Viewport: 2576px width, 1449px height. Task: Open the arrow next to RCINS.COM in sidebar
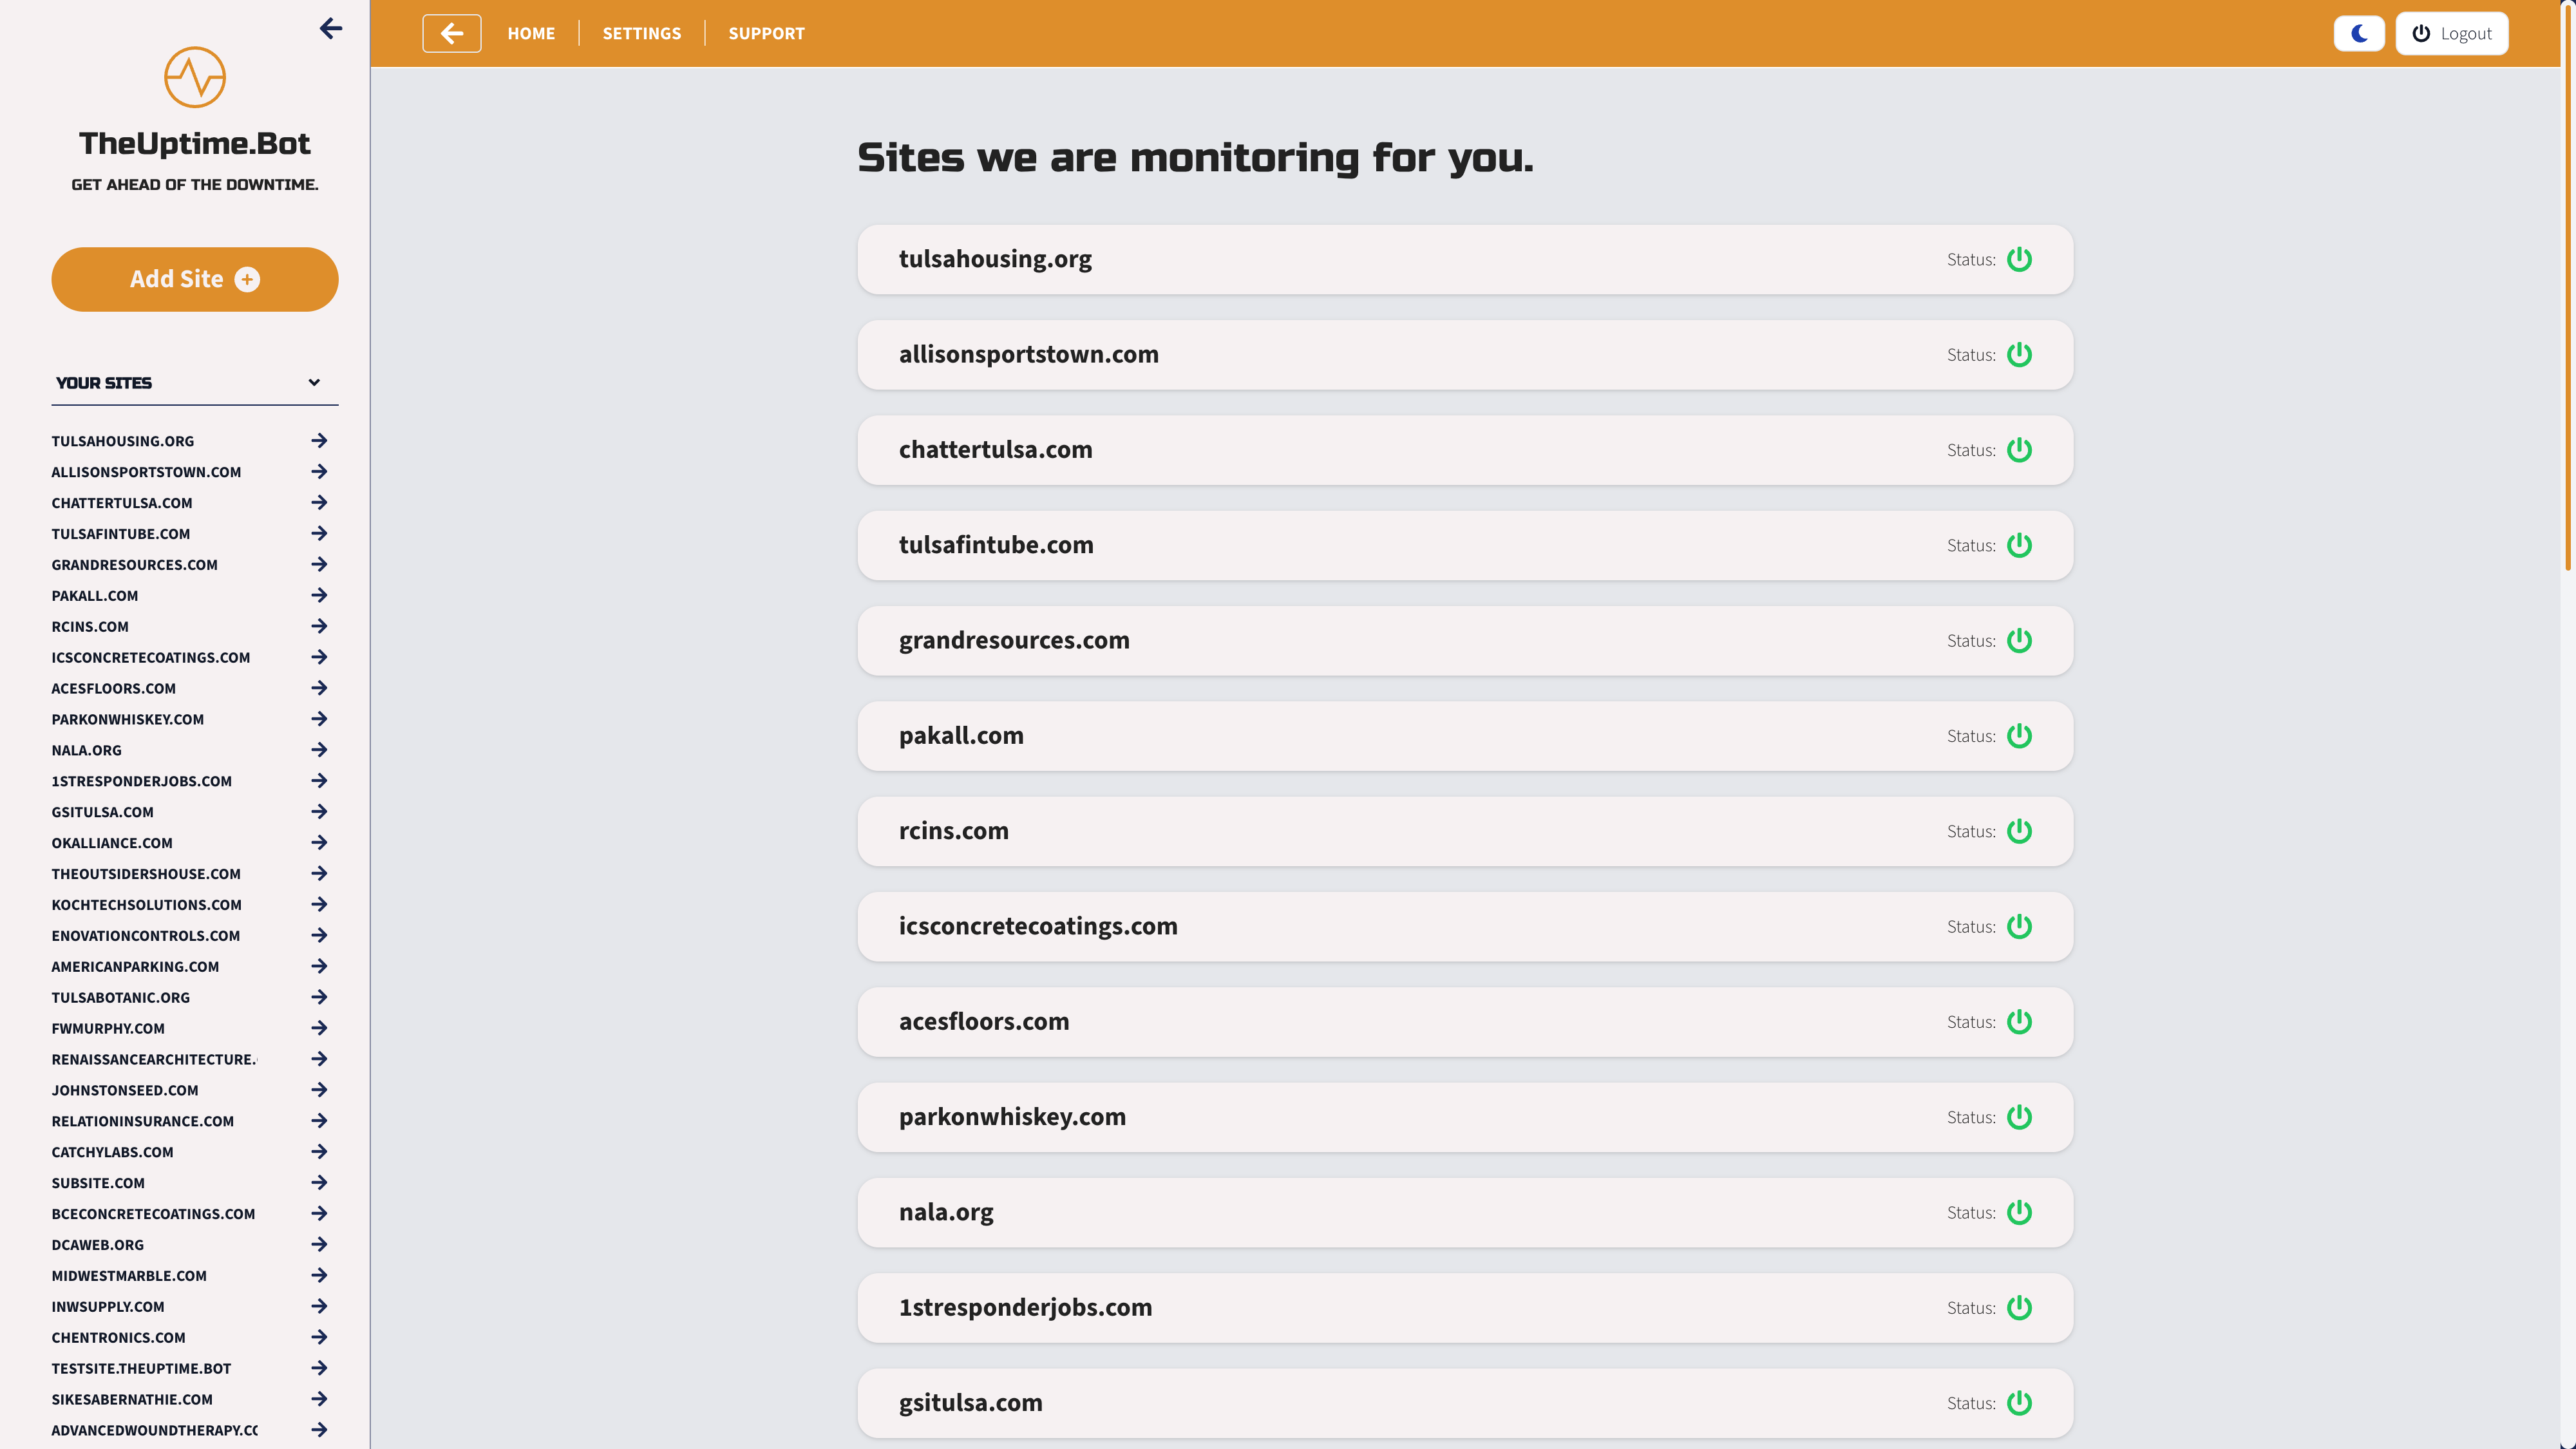click(x=319, y=626)
